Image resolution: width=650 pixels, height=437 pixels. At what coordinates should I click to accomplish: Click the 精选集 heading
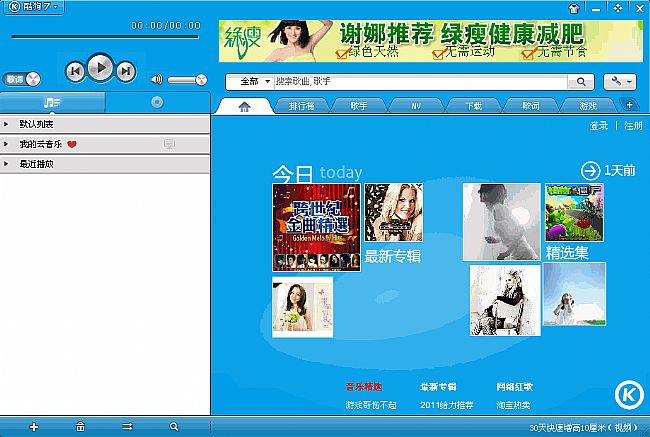pyautogui.click(x=567, y=252)
